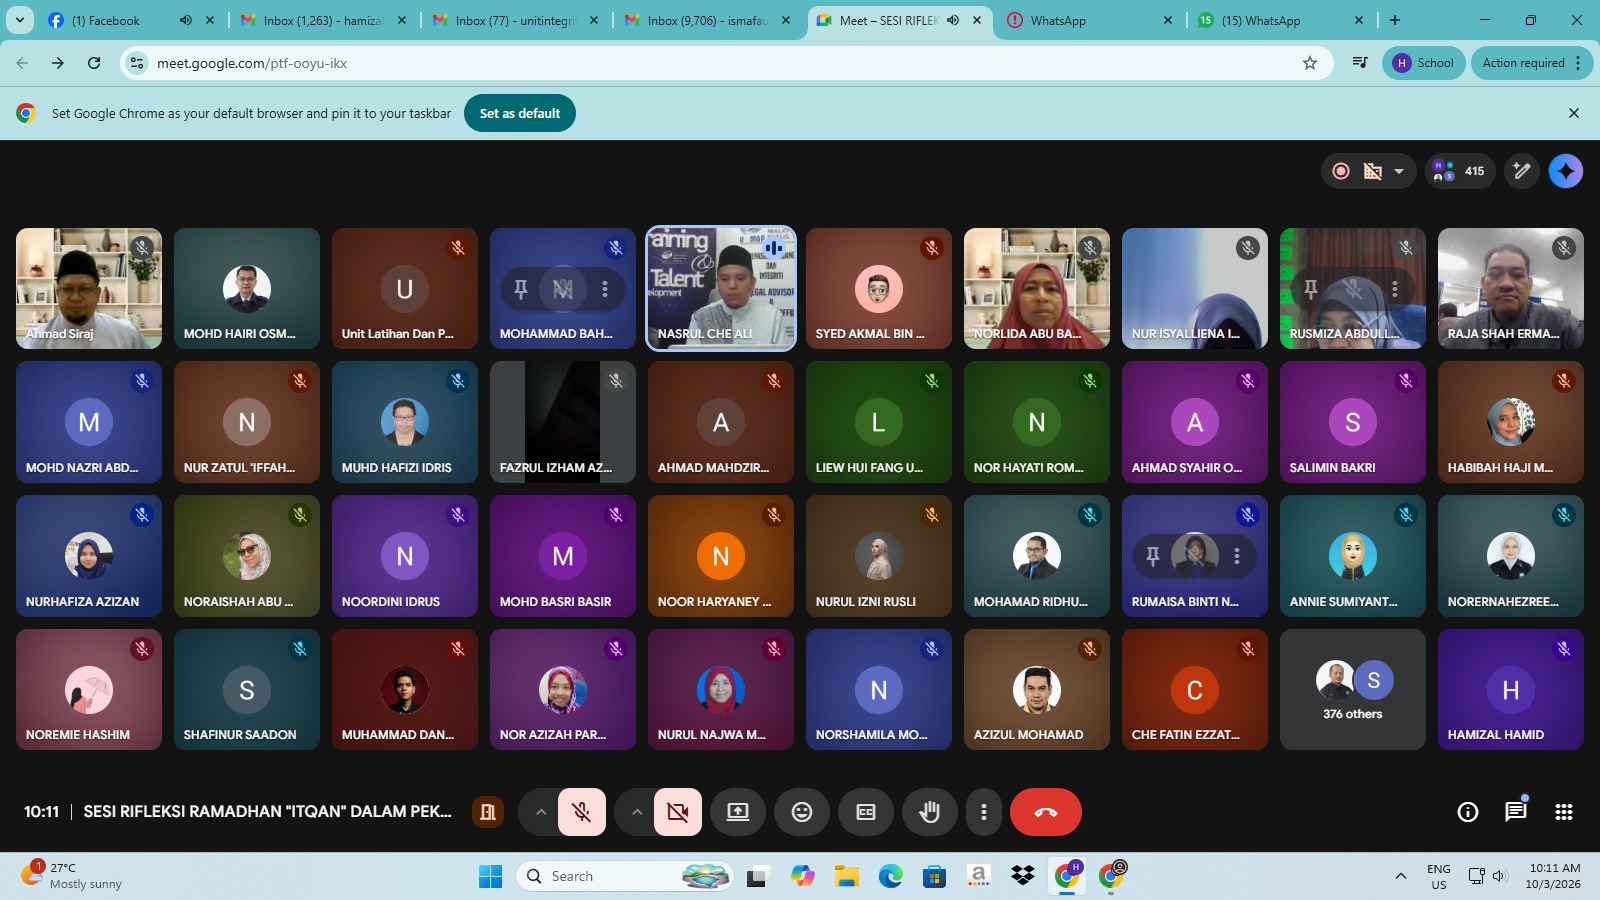Open the activities grid icon

pos(1564,812)
